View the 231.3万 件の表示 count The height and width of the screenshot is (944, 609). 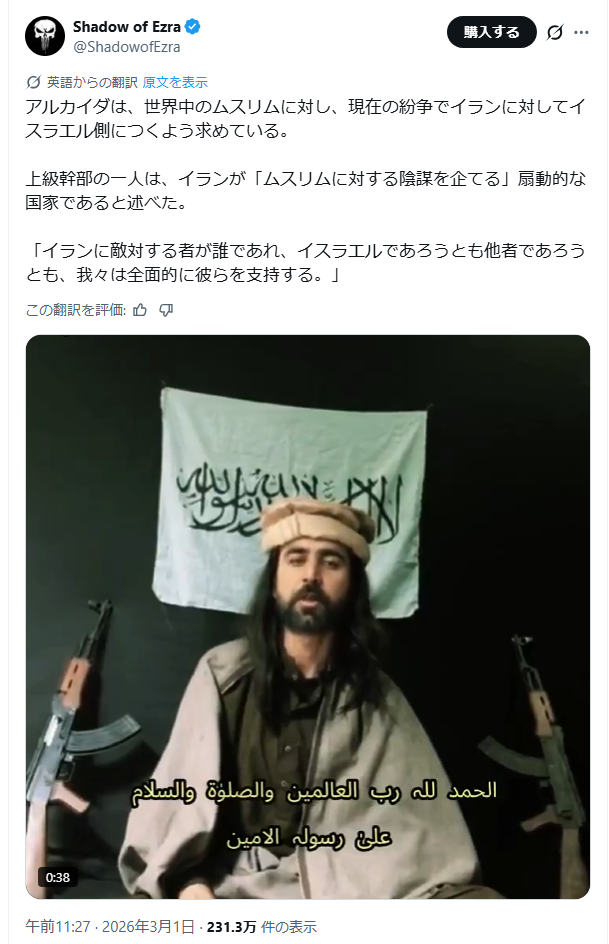click(262, 927)
